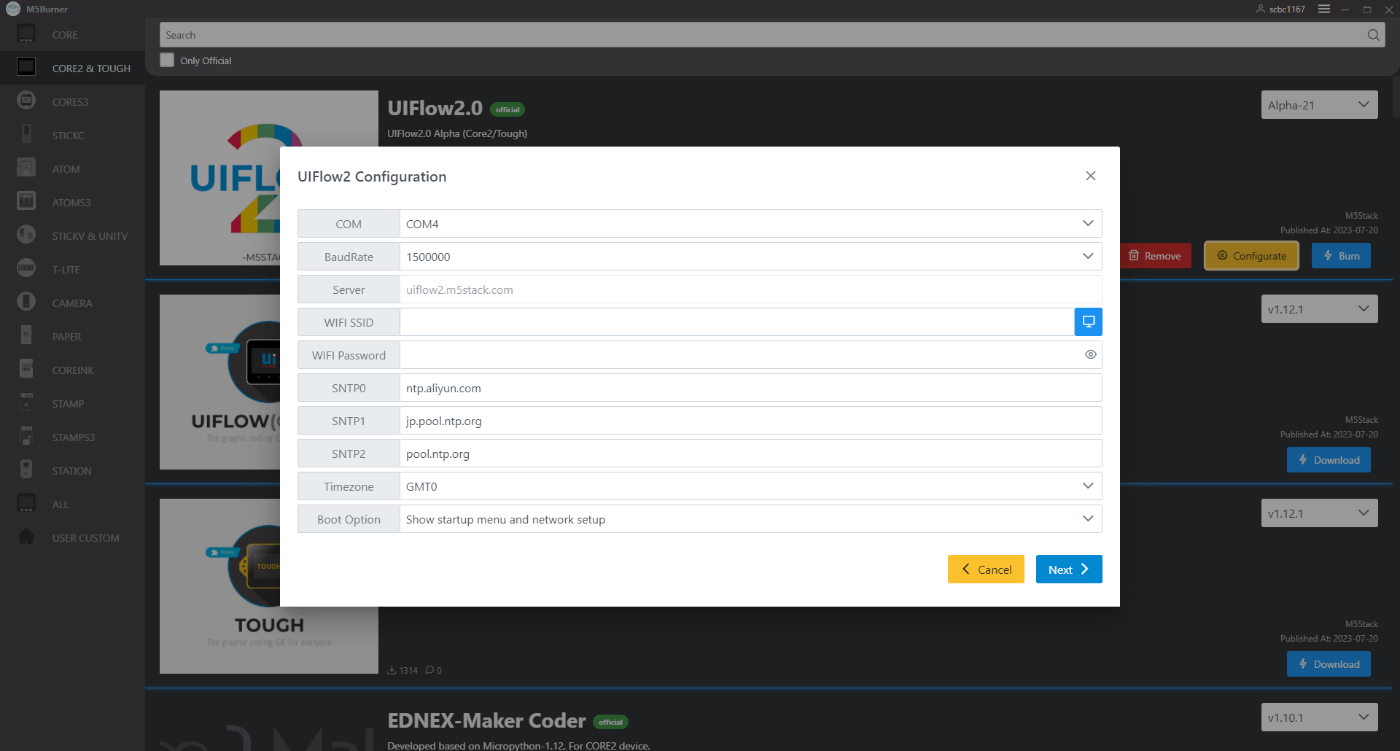Click the search magnifier icon
Screen dimensions: 1400x751
pyautogui.click(x=1373, y=34)
